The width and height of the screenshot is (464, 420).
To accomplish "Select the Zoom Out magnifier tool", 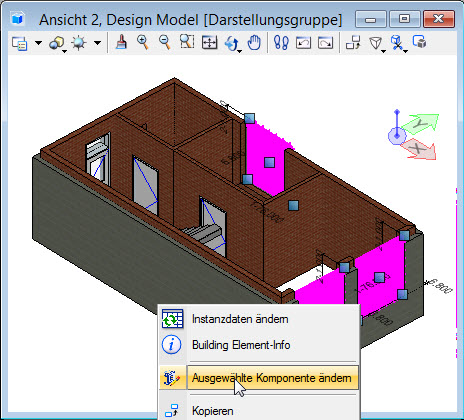I will (x=165, y=43).
